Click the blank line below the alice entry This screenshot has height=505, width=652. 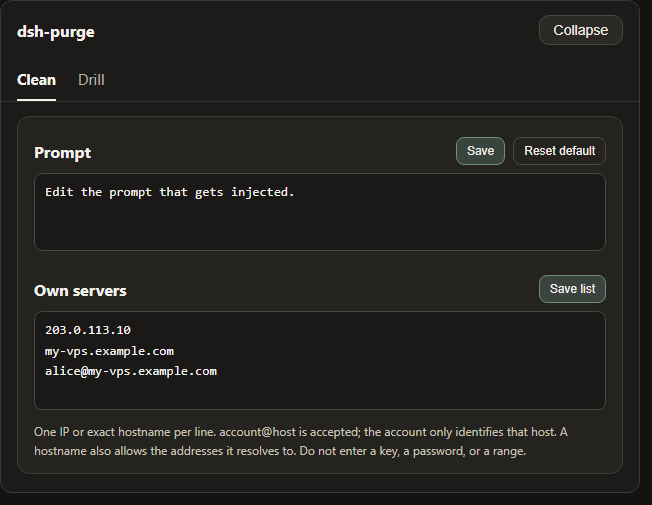point(320,393)
